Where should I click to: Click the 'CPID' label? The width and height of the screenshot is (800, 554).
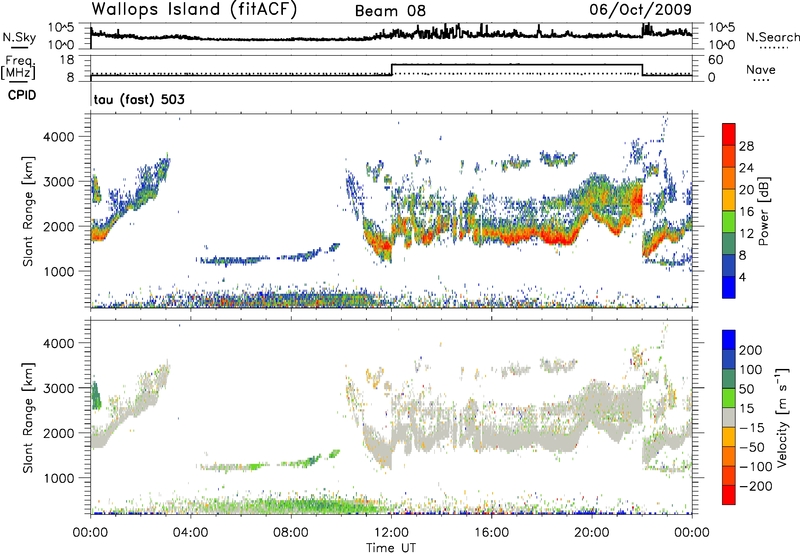pyautogui.click(x=22, y=95)
